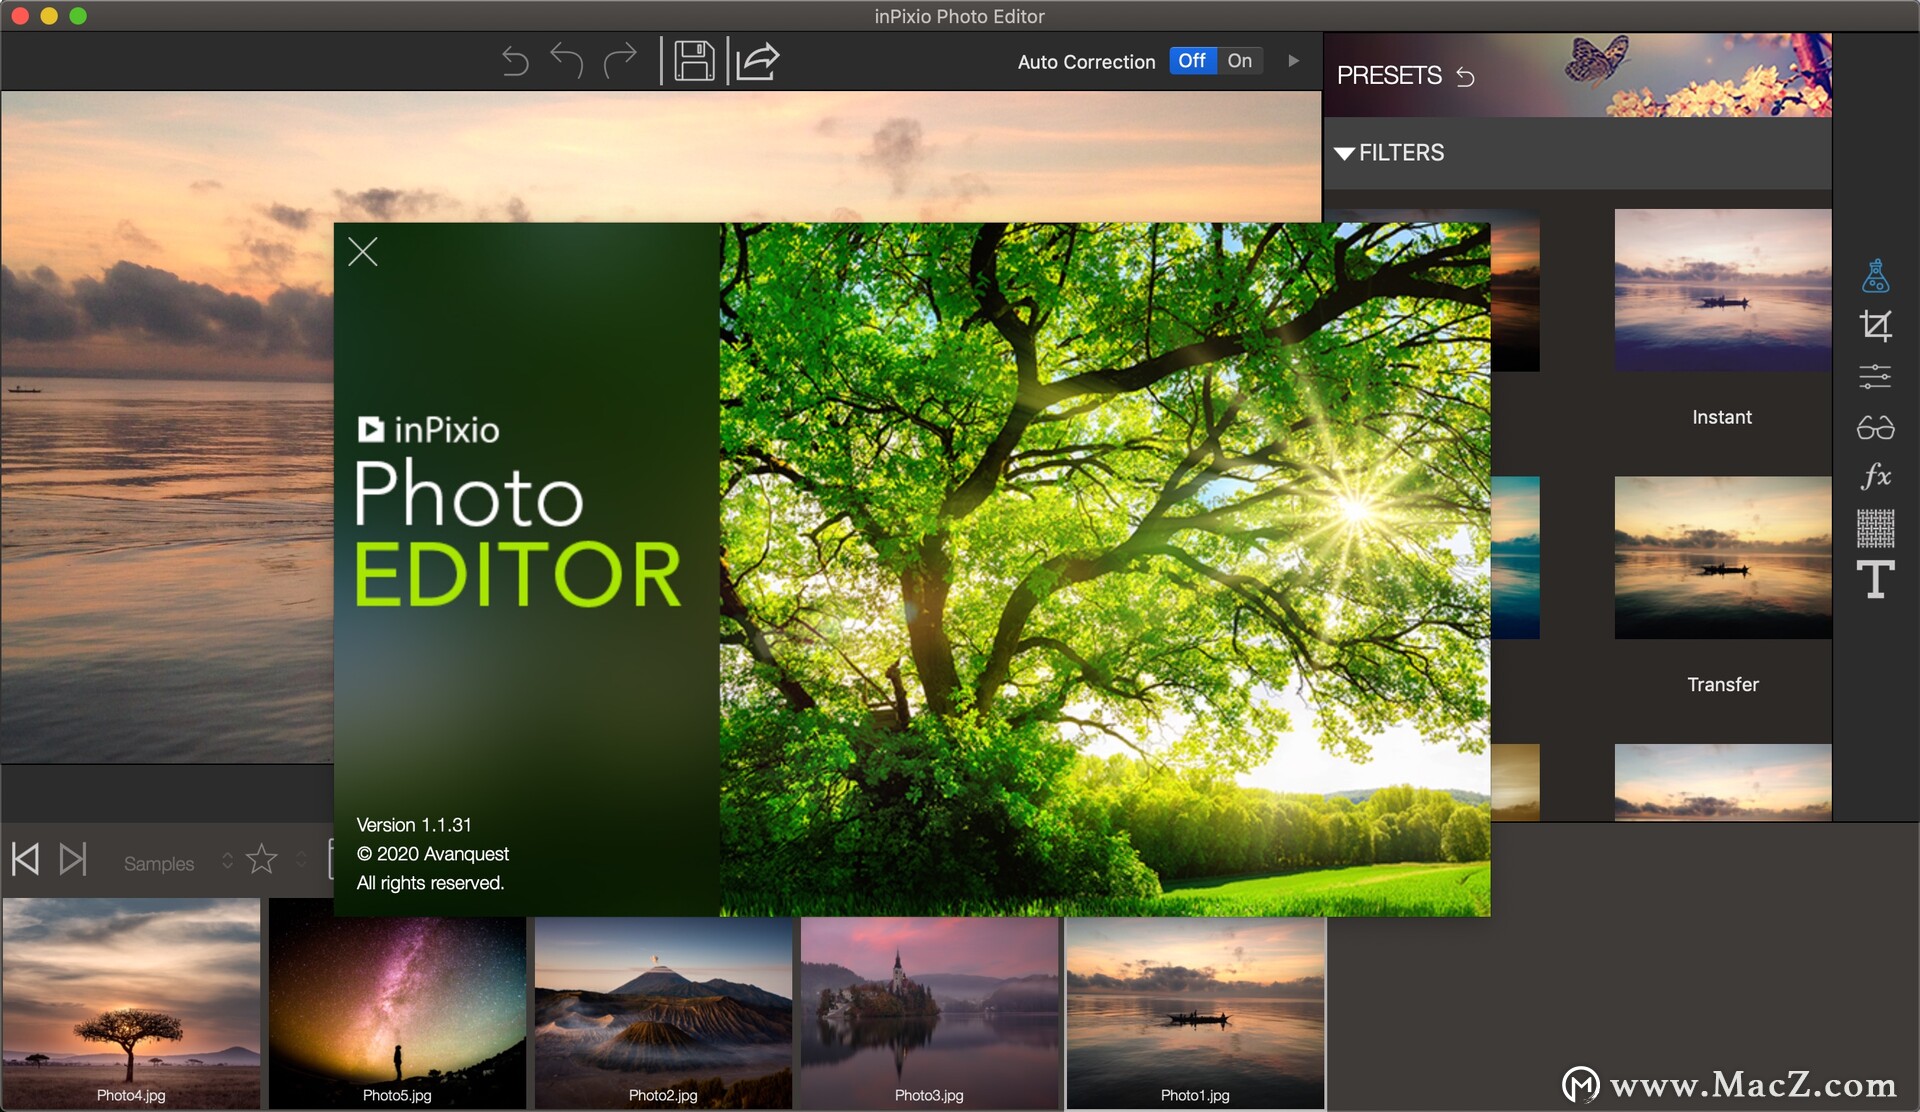Click the Instant filter label

point(1722,417)
